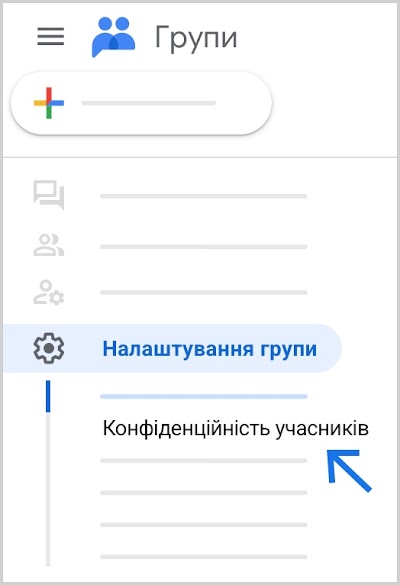Select the placeholder item beside the chat bubbles icon

tap(204, 196)
